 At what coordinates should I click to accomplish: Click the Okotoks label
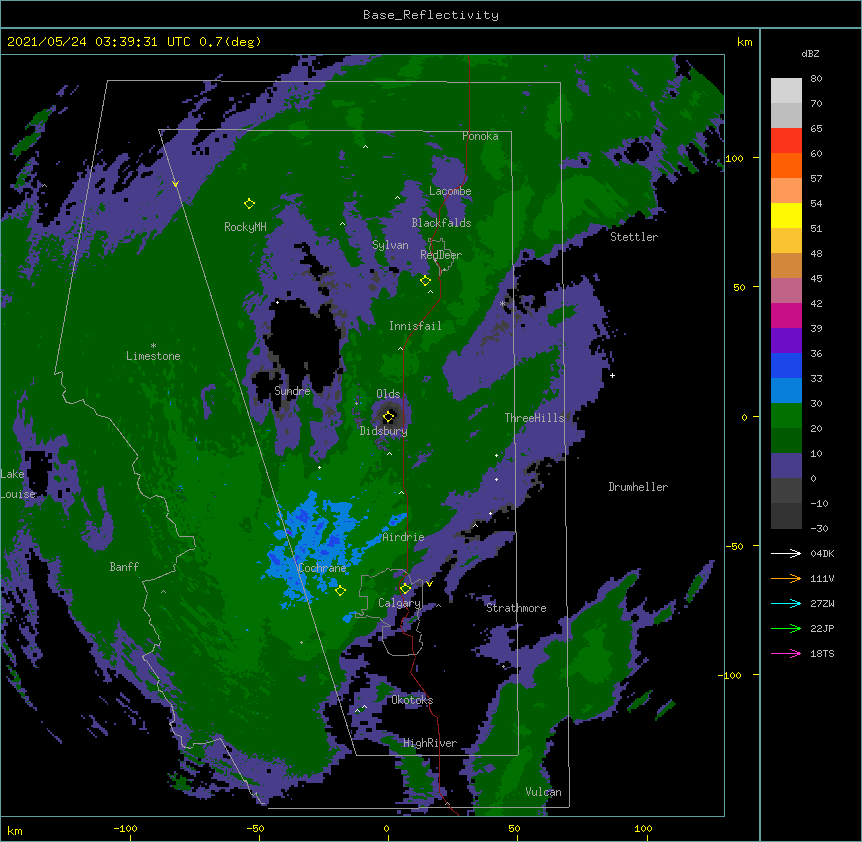412,700
